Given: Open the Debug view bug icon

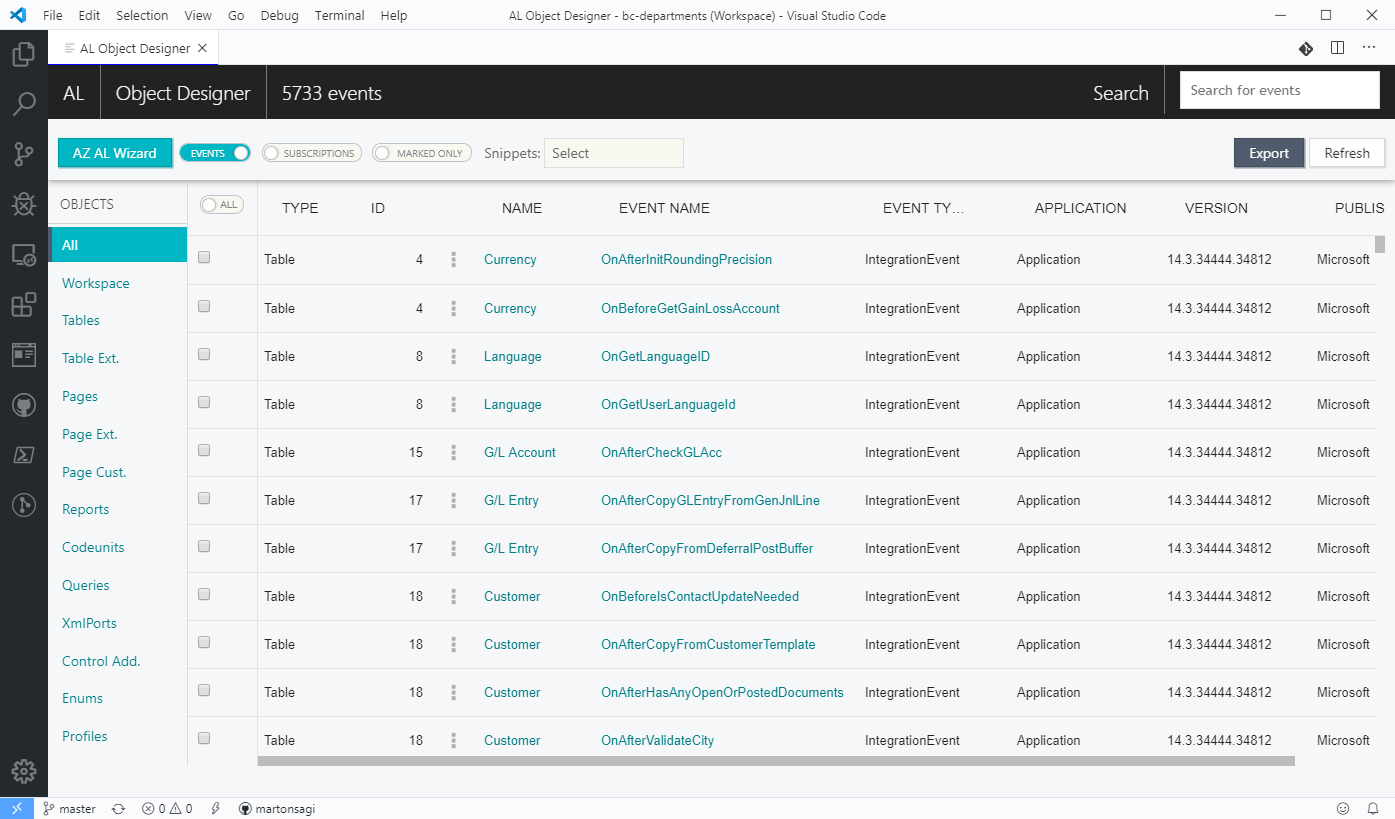Looking at the screenshot, I should [x=24, y=204].
